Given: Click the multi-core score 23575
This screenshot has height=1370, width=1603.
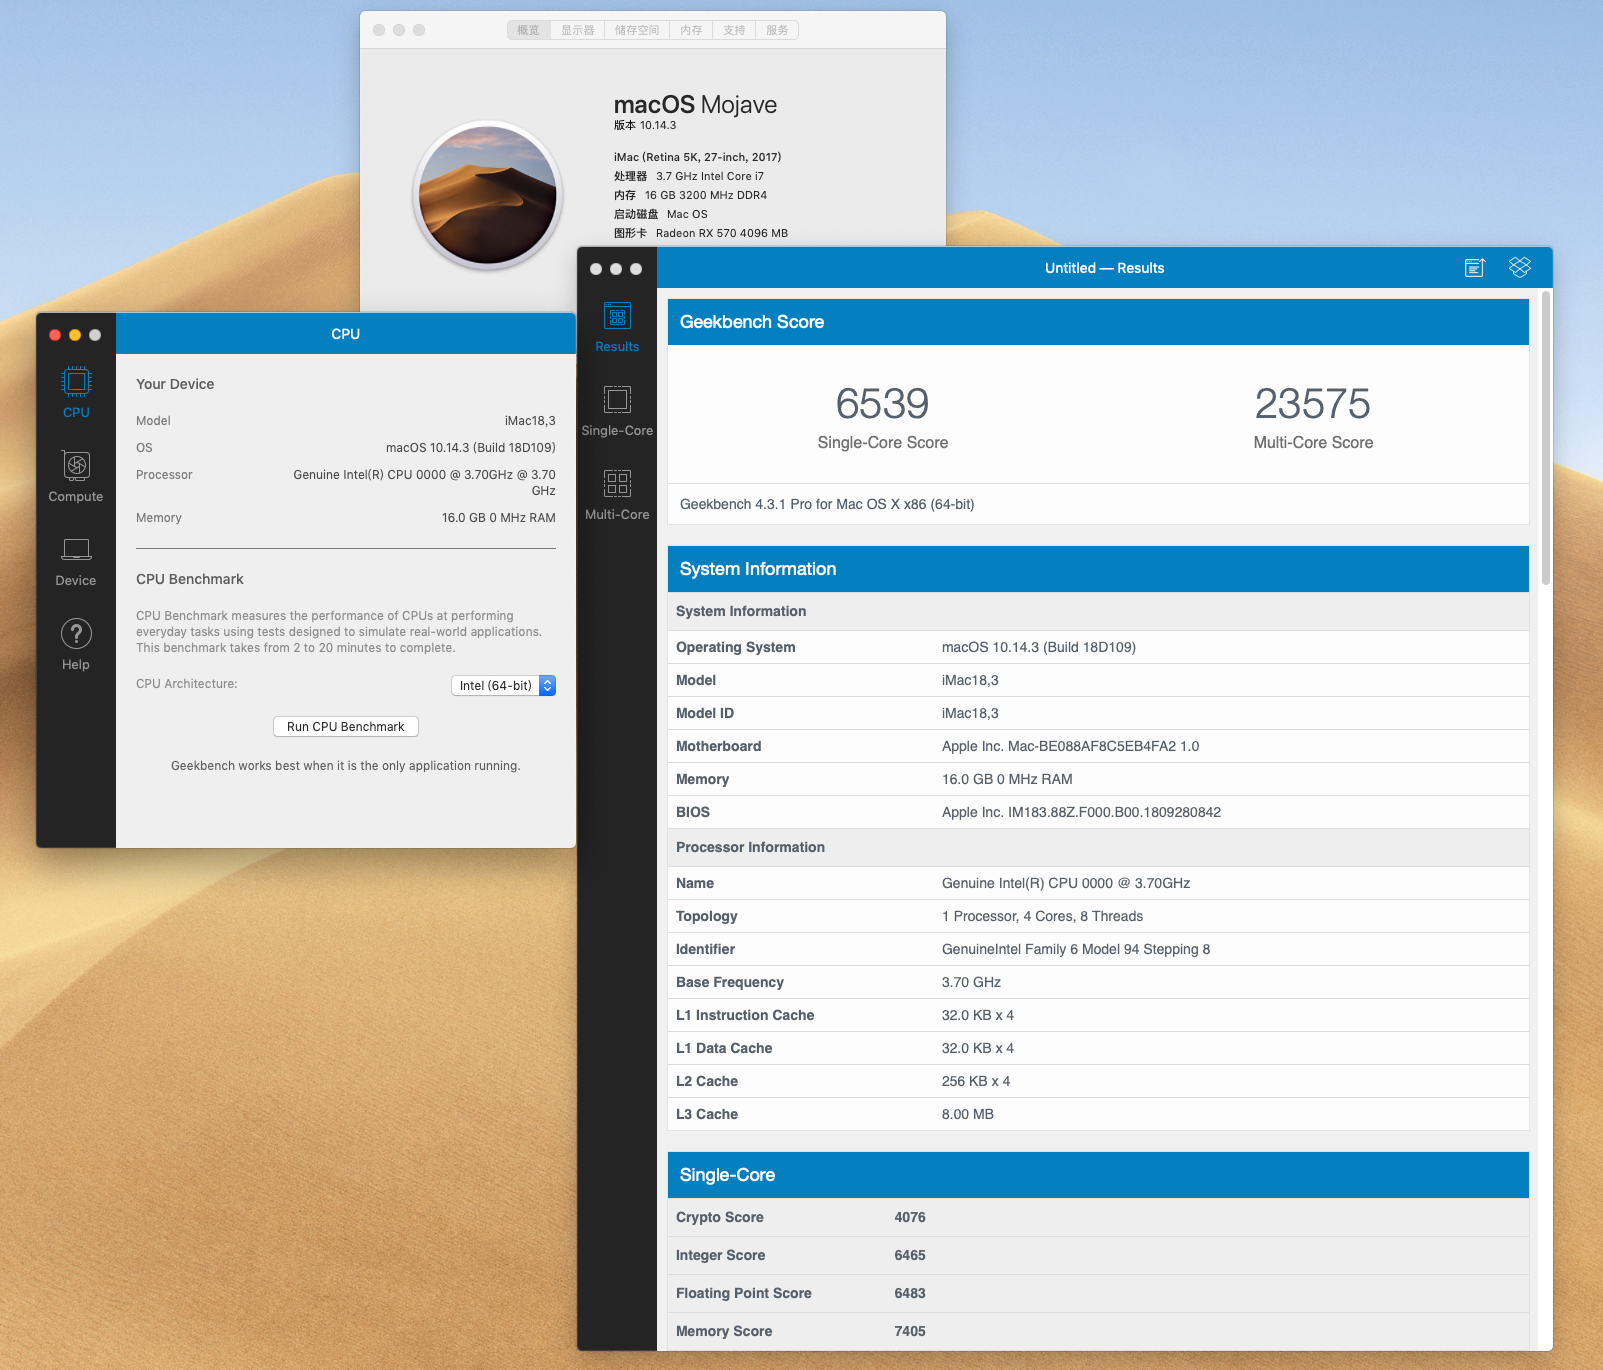Looking at the screenshot, I should point(1313,404).
